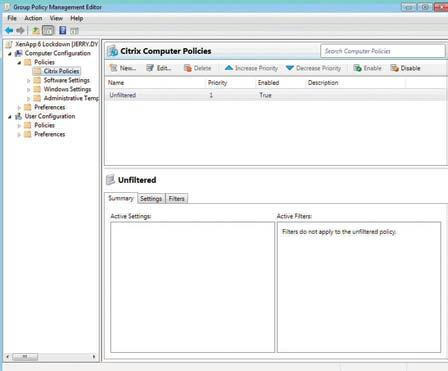Click the blue Help icon in the toolbar

[62, 30]
